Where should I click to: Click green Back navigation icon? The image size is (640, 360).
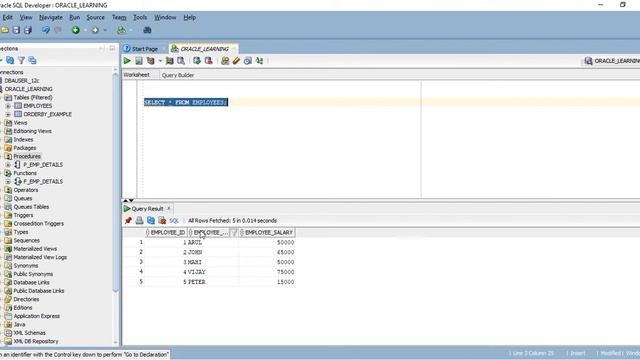click(76, 30)
